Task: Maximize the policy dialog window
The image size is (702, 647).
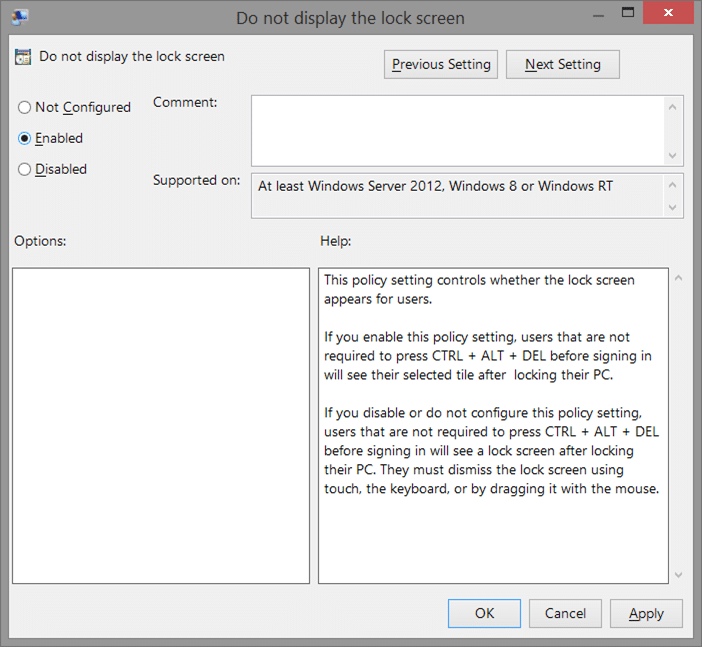Action: (628, 13)
